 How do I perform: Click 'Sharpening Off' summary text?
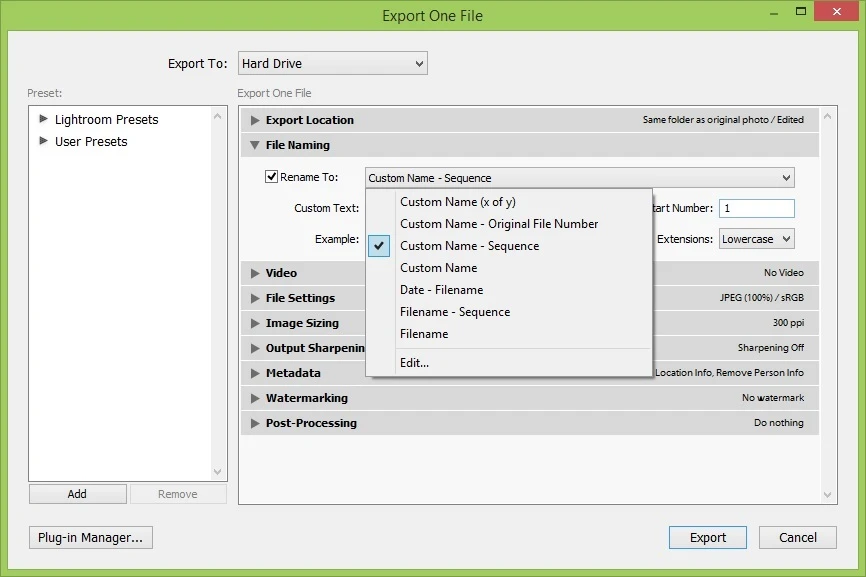(x=771, y=348)
